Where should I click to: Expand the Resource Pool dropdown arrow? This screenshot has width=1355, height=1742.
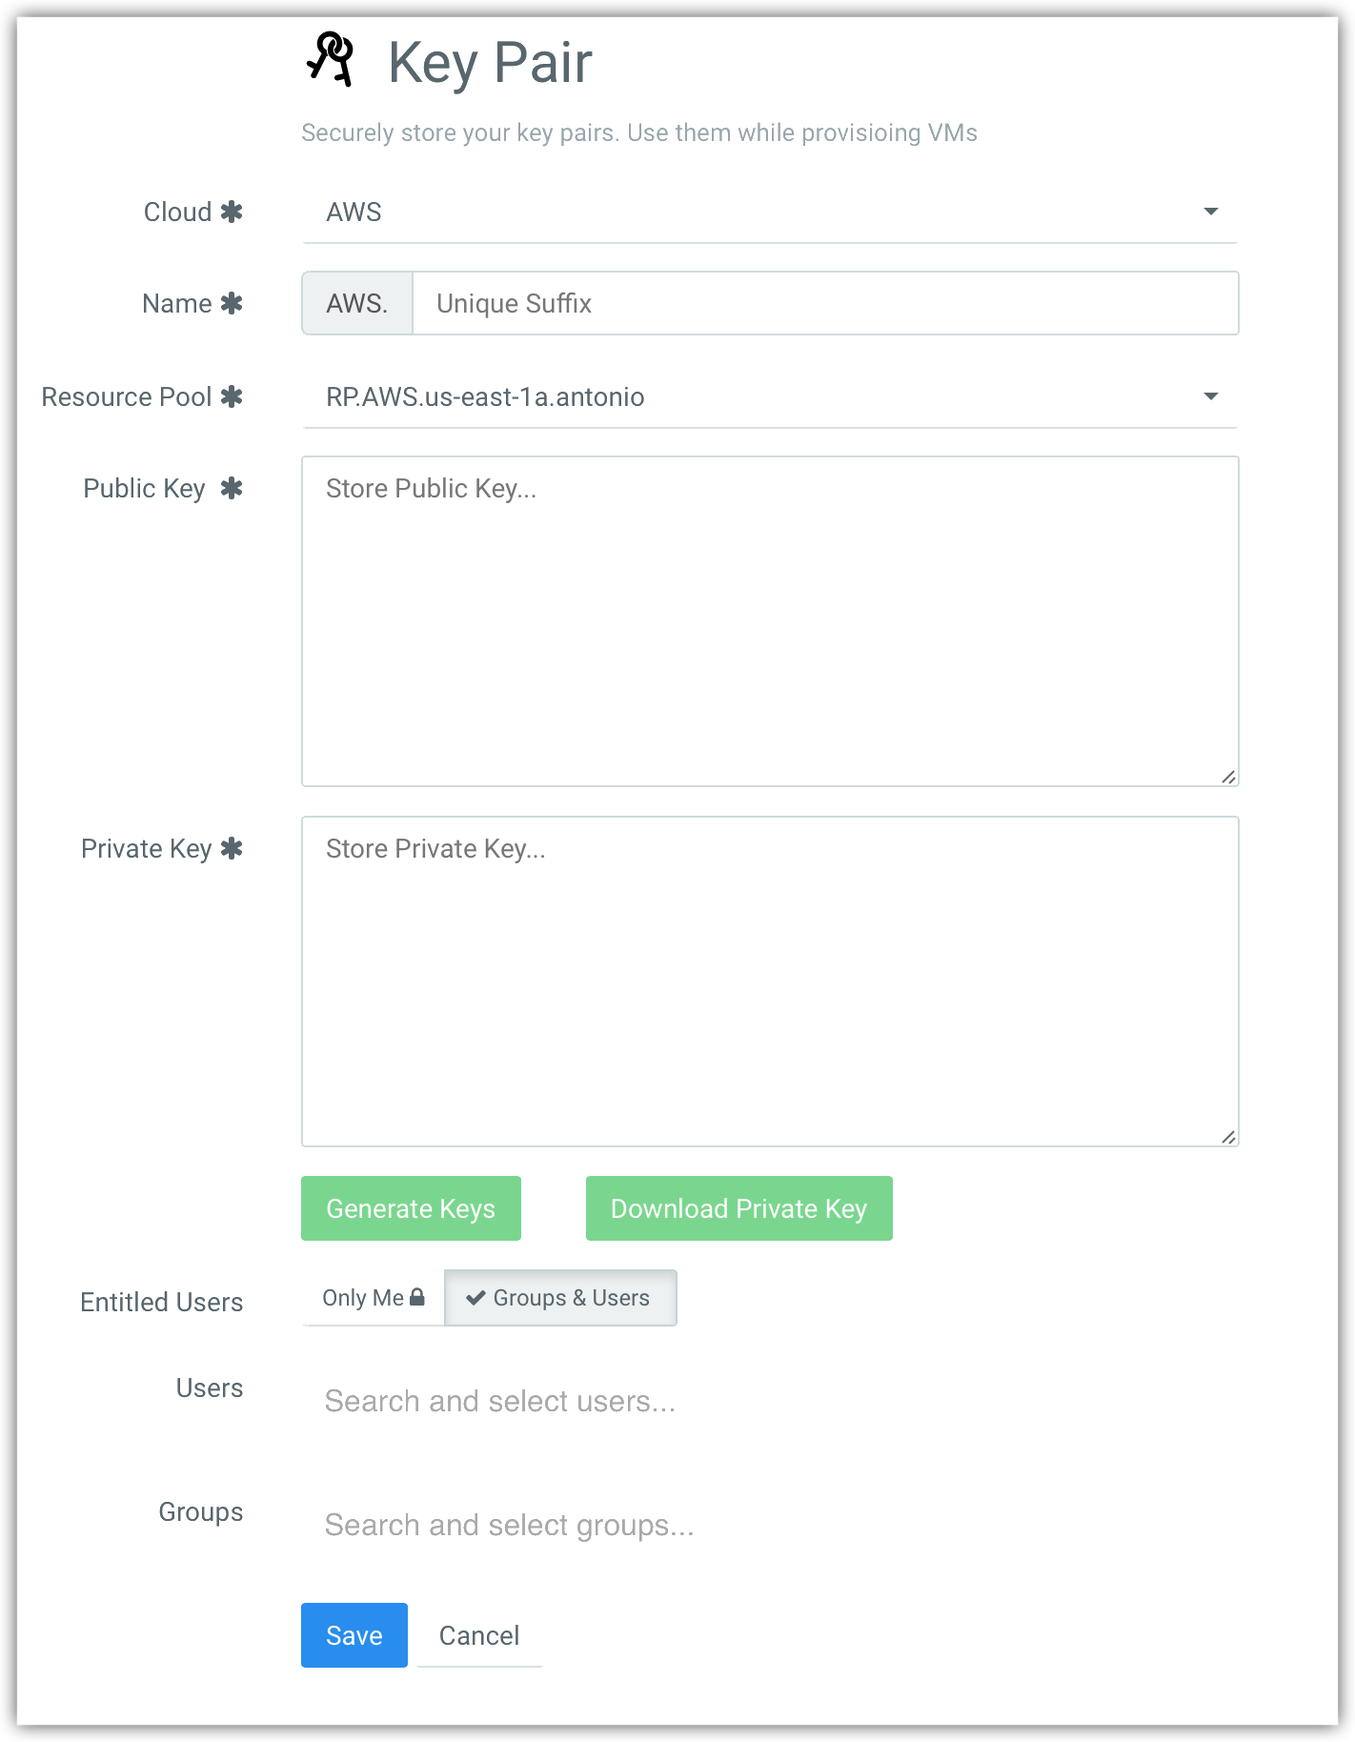(1210, 397)
